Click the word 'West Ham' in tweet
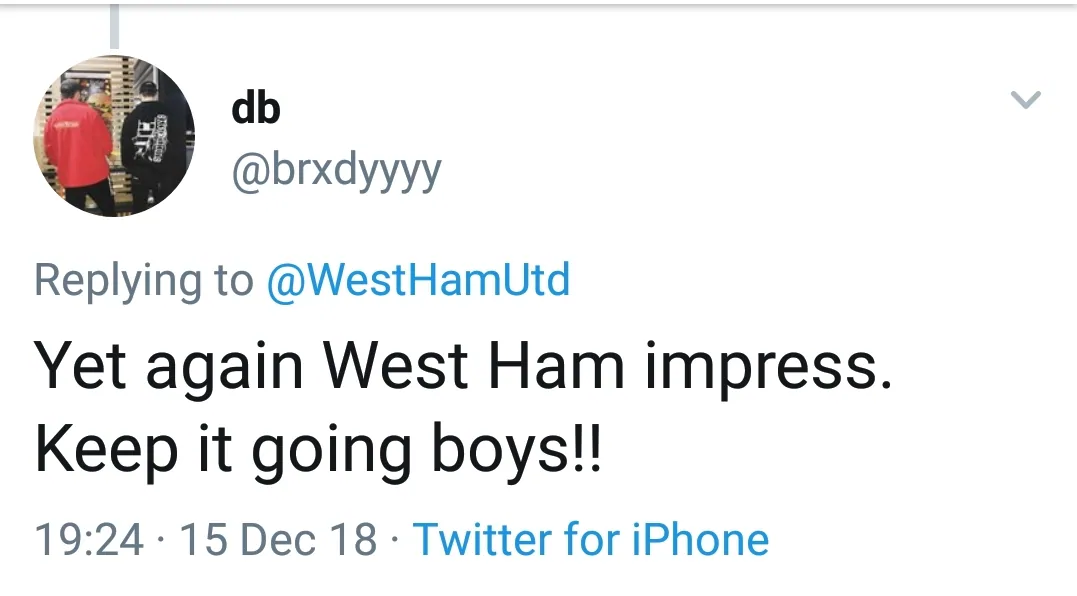Viewport: 1077px width, 596px height. pos(472,366)
